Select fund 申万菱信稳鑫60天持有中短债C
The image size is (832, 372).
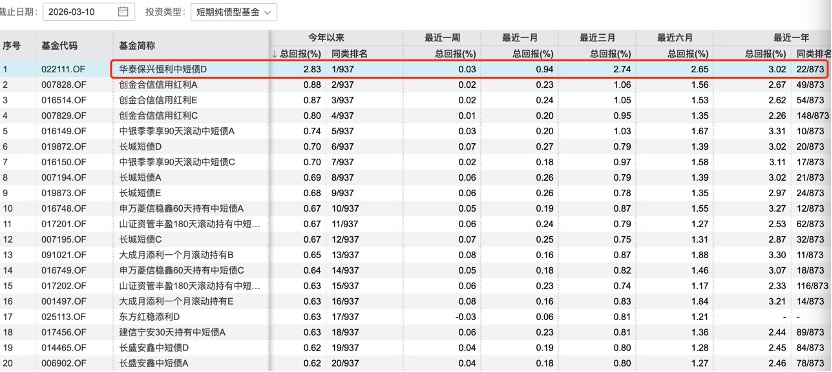[181, 270]
